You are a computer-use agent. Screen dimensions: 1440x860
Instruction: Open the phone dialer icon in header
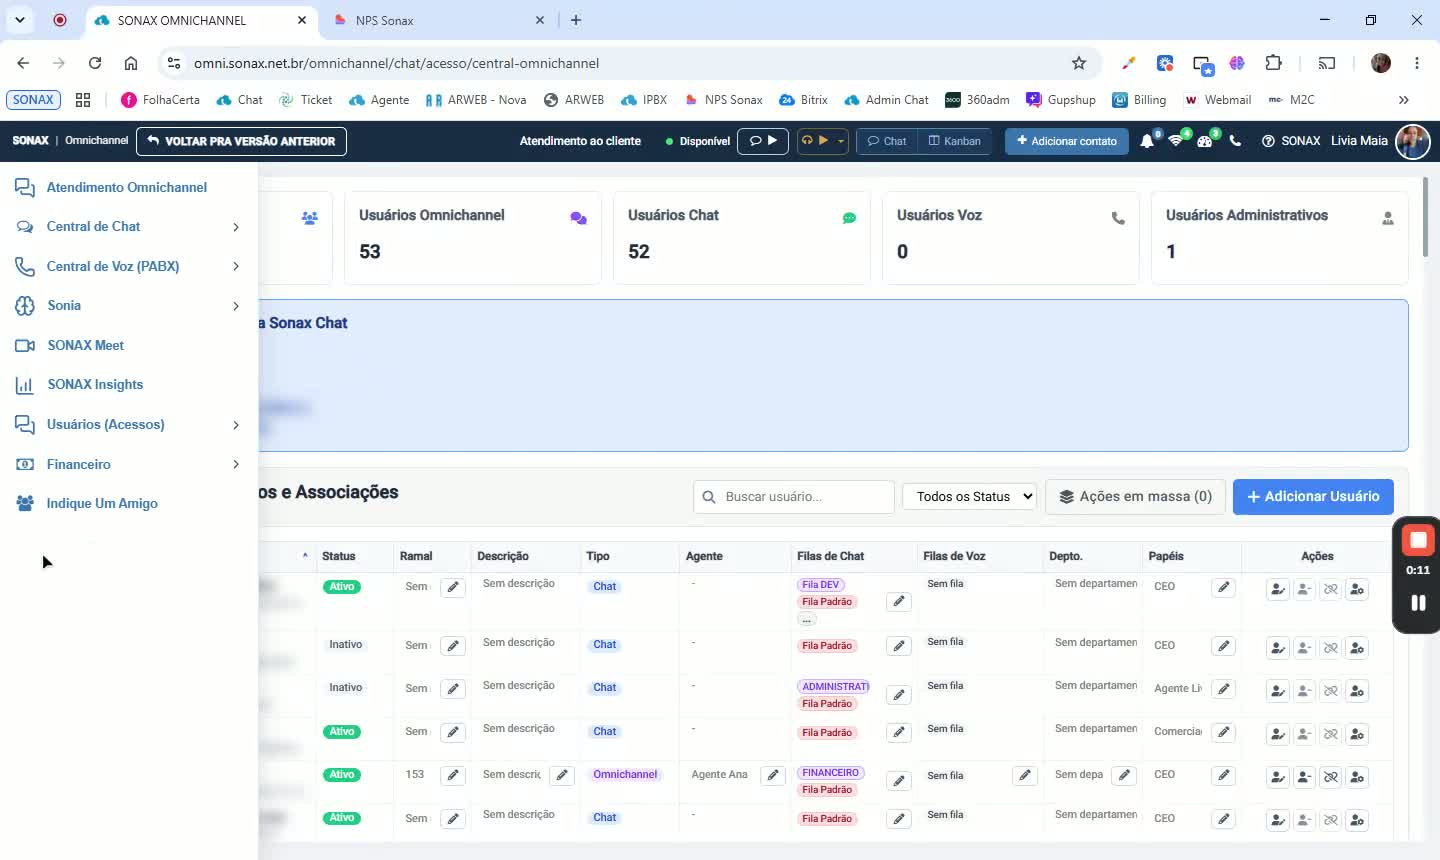[x=1235, y=141]
